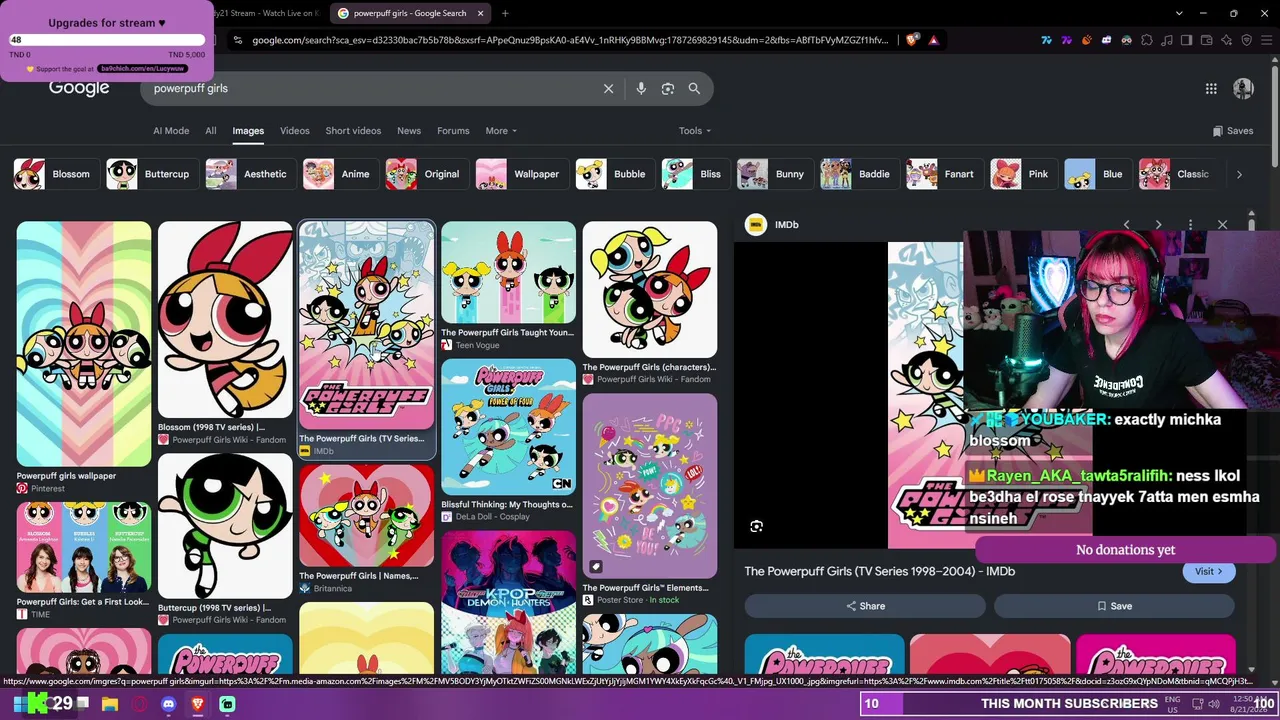Submit search with the magnifying glass icon
Screen dimensions: 1280x720
pyautogui.click(x=694, y=89)
